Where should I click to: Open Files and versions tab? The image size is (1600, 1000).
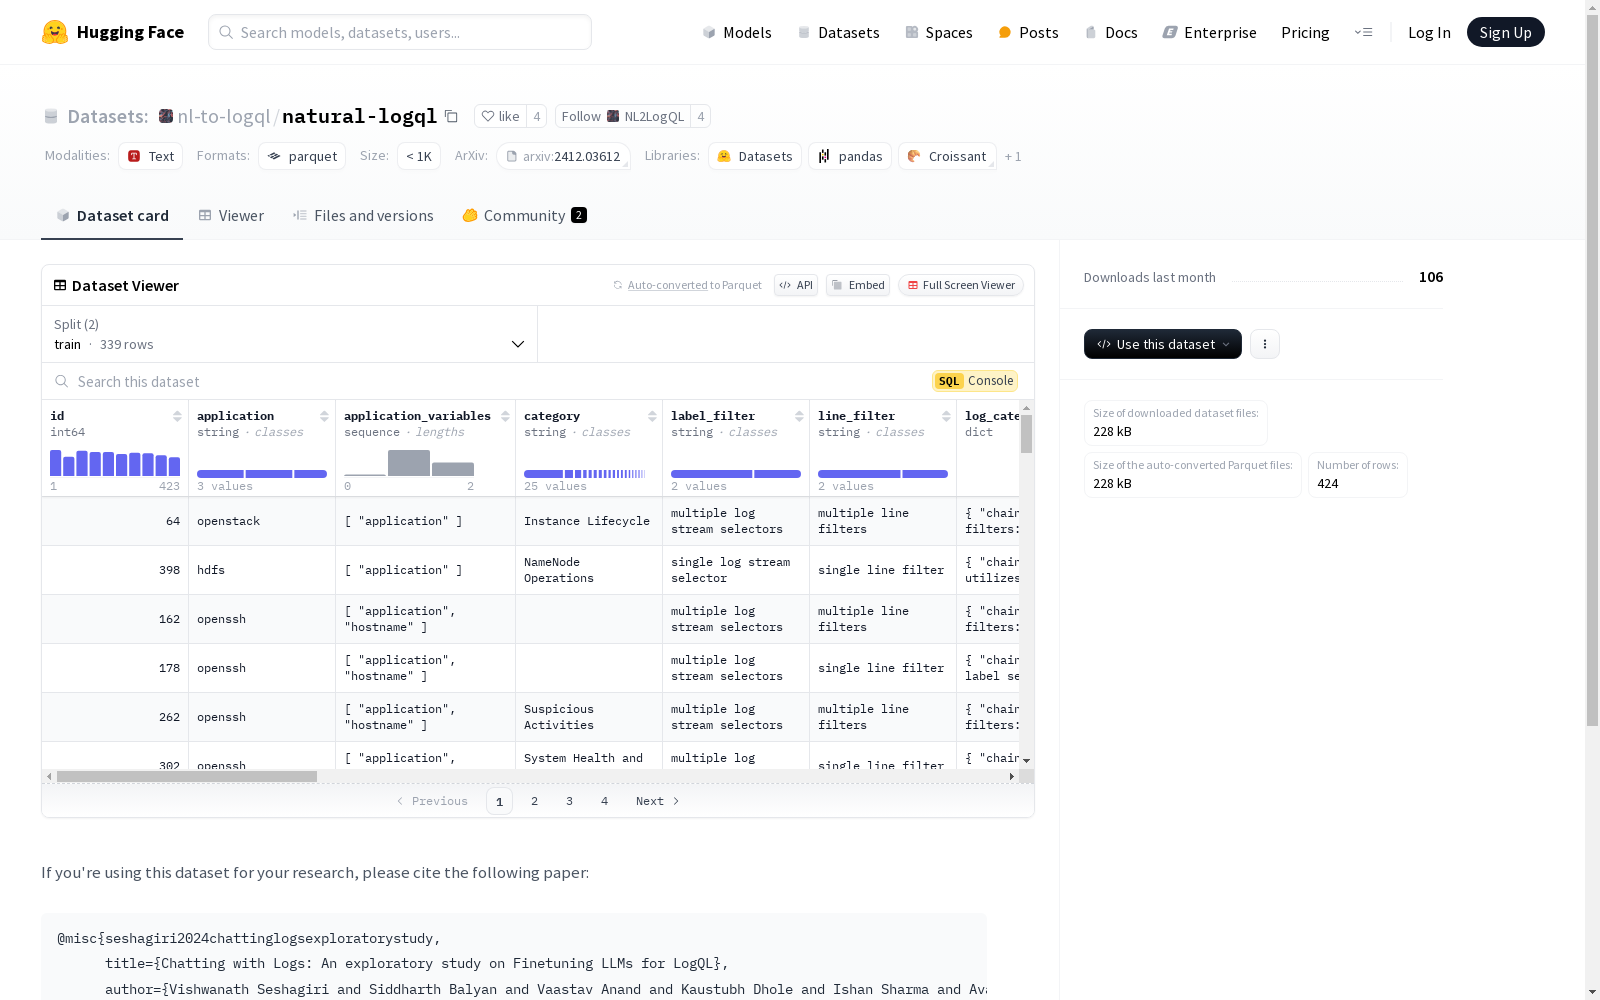pyautogui.click(x=363, y=216)
